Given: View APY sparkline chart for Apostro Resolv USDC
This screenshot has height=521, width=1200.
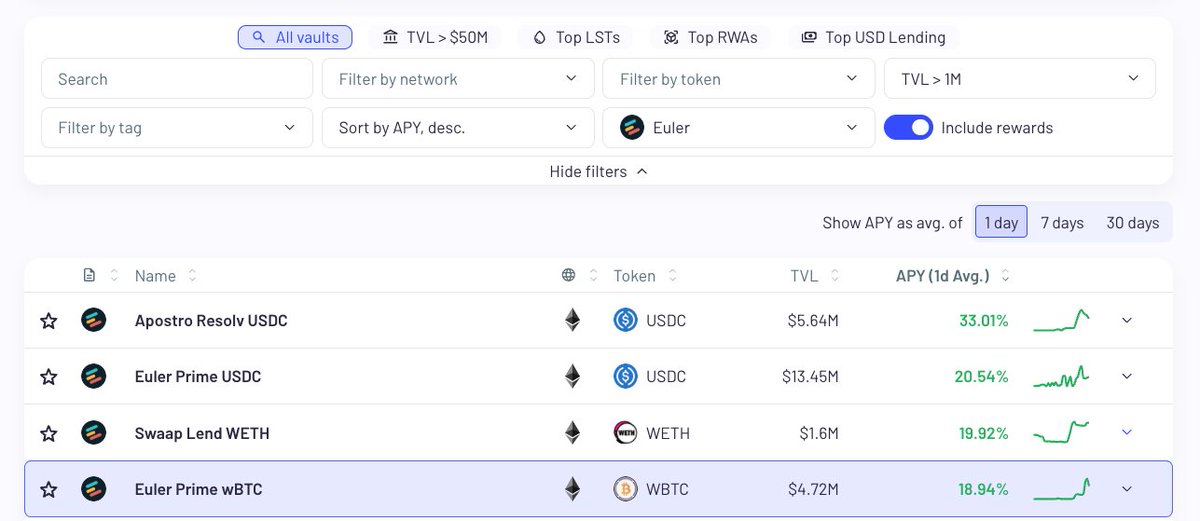Looking at the screenshot, I should 1061,321.
